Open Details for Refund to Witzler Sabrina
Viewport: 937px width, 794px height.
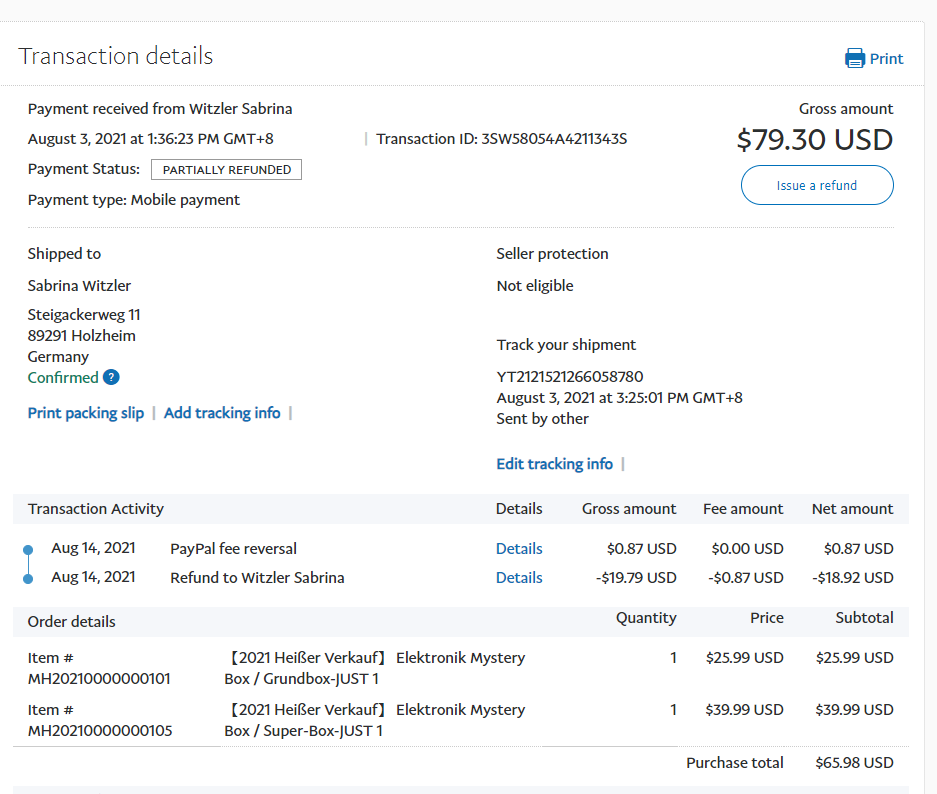pos(519,578)
